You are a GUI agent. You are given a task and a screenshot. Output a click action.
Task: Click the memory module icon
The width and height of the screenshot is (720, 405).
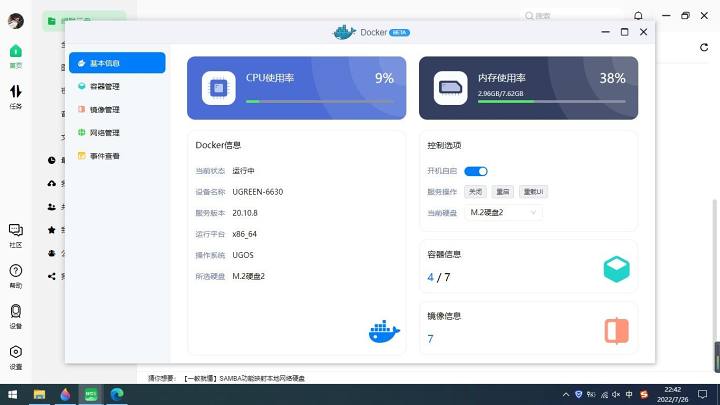point(450,88)
